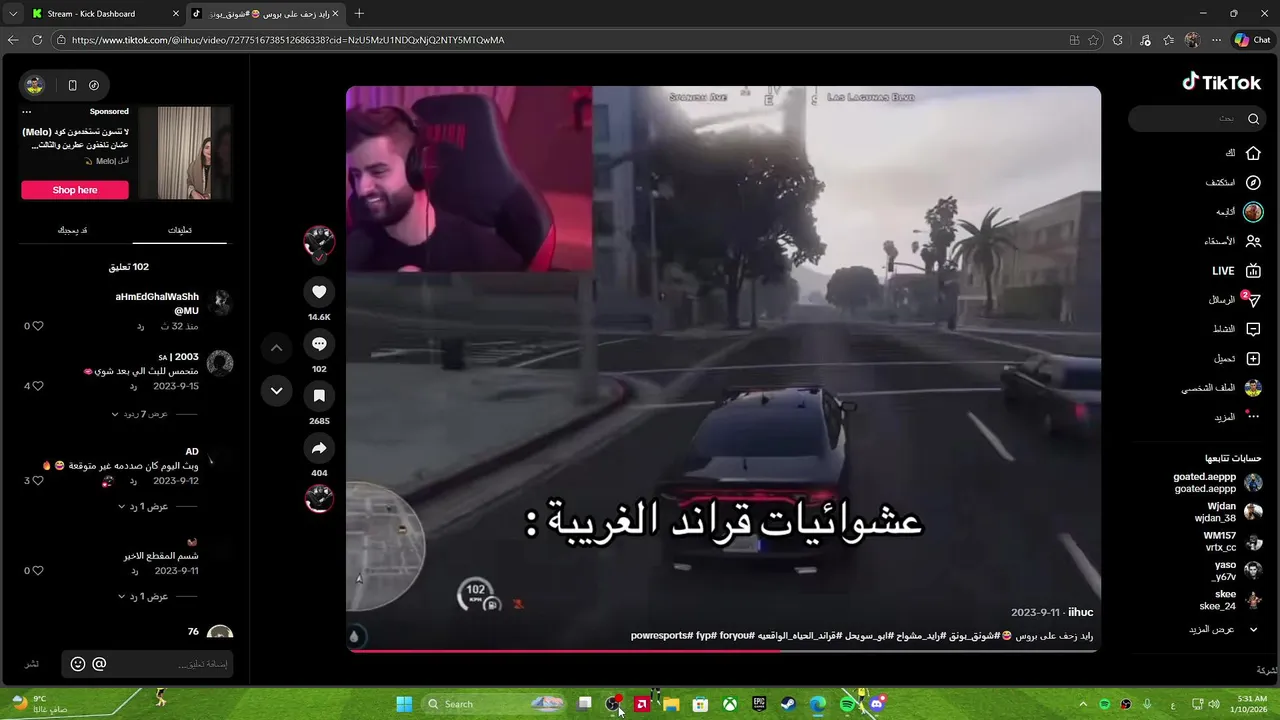The width and height of the screenshot is (1280, 720).
Task: Click the Edge address bar URL
Action: point(288,40)
